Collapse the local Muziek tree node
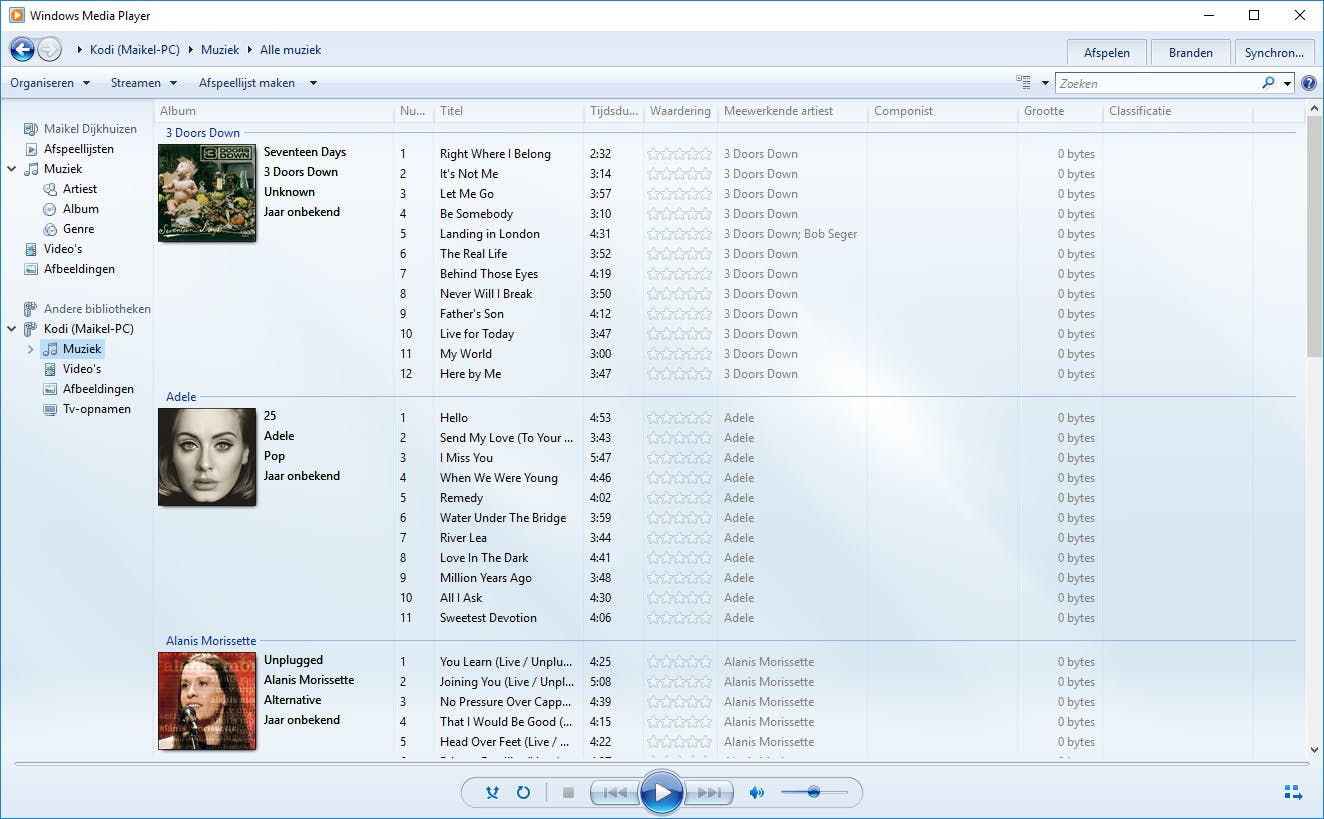The width and height of the screenshot is (1324, 819). click(12, 169)
